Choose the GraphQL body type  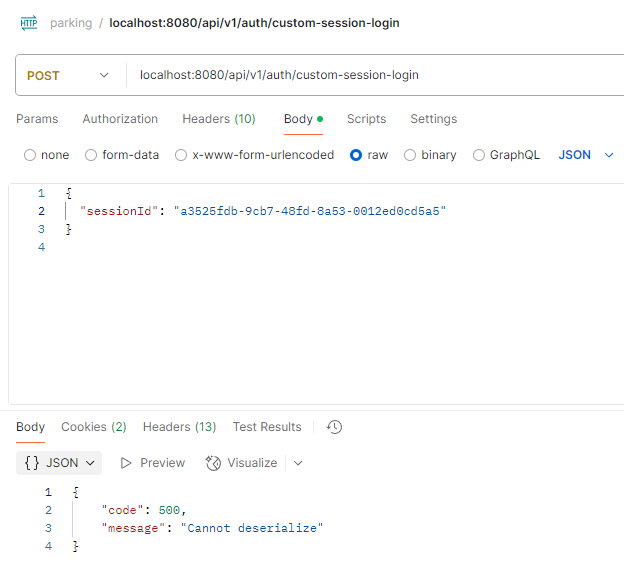(x=506, y=155)
